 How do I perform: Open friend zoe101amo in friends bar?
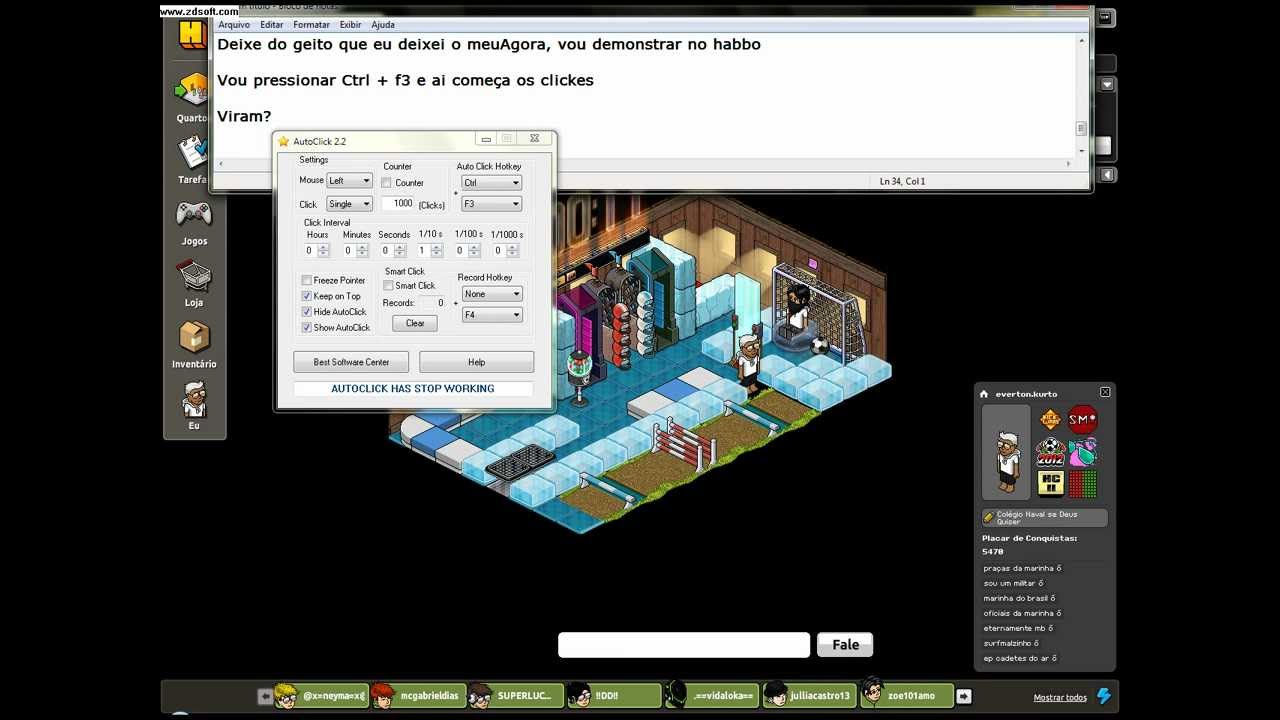click(906, 695)
